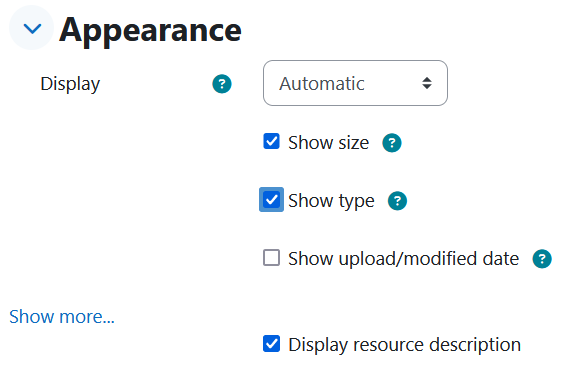Click the Appearance section heading

pyautogui.click(x=150, y=30)
